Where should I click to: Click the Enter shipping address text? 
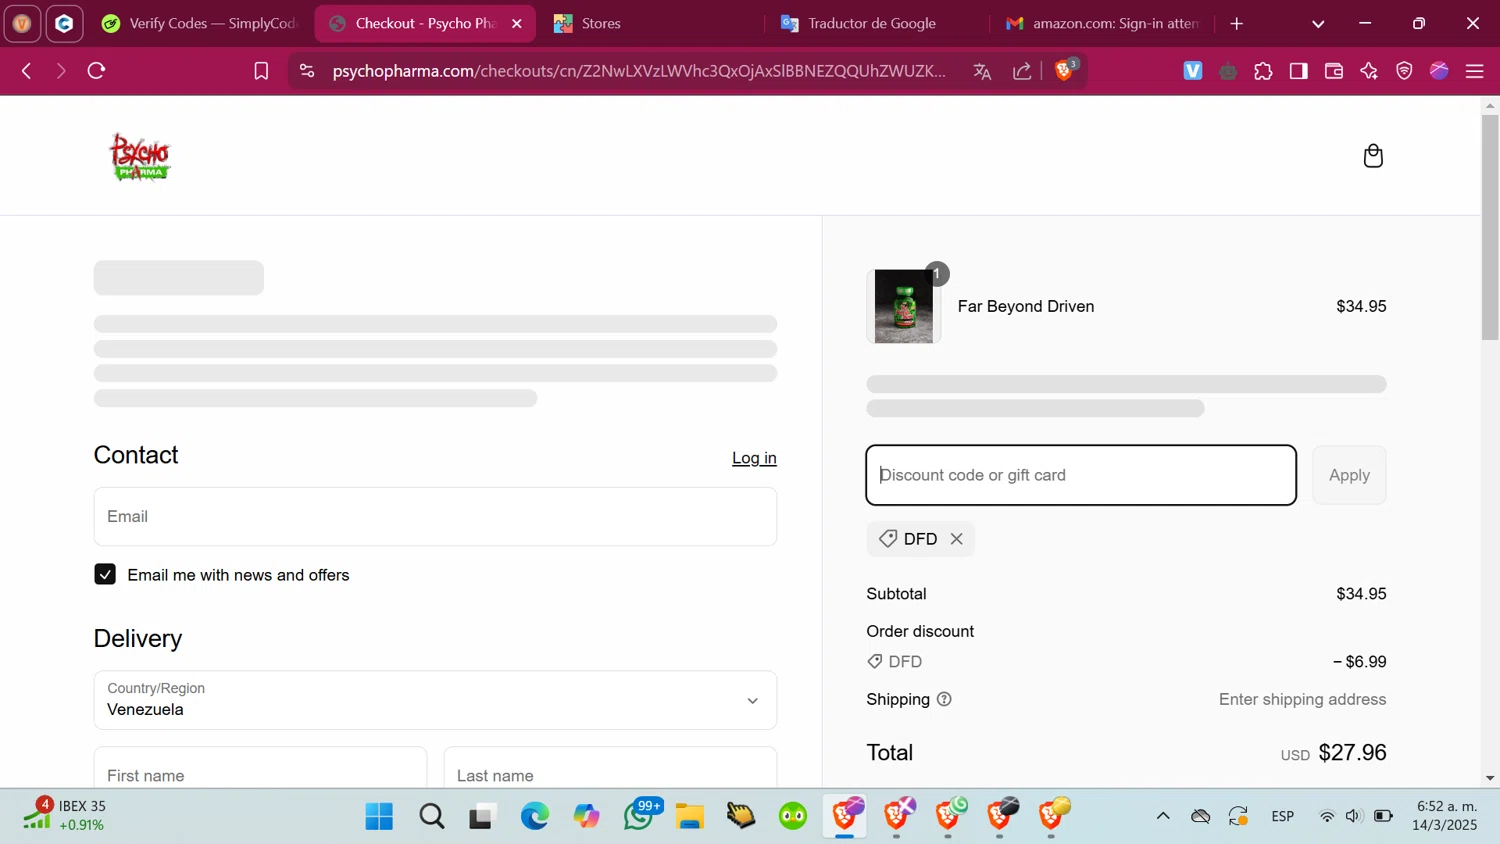[x=1302, y=699]
